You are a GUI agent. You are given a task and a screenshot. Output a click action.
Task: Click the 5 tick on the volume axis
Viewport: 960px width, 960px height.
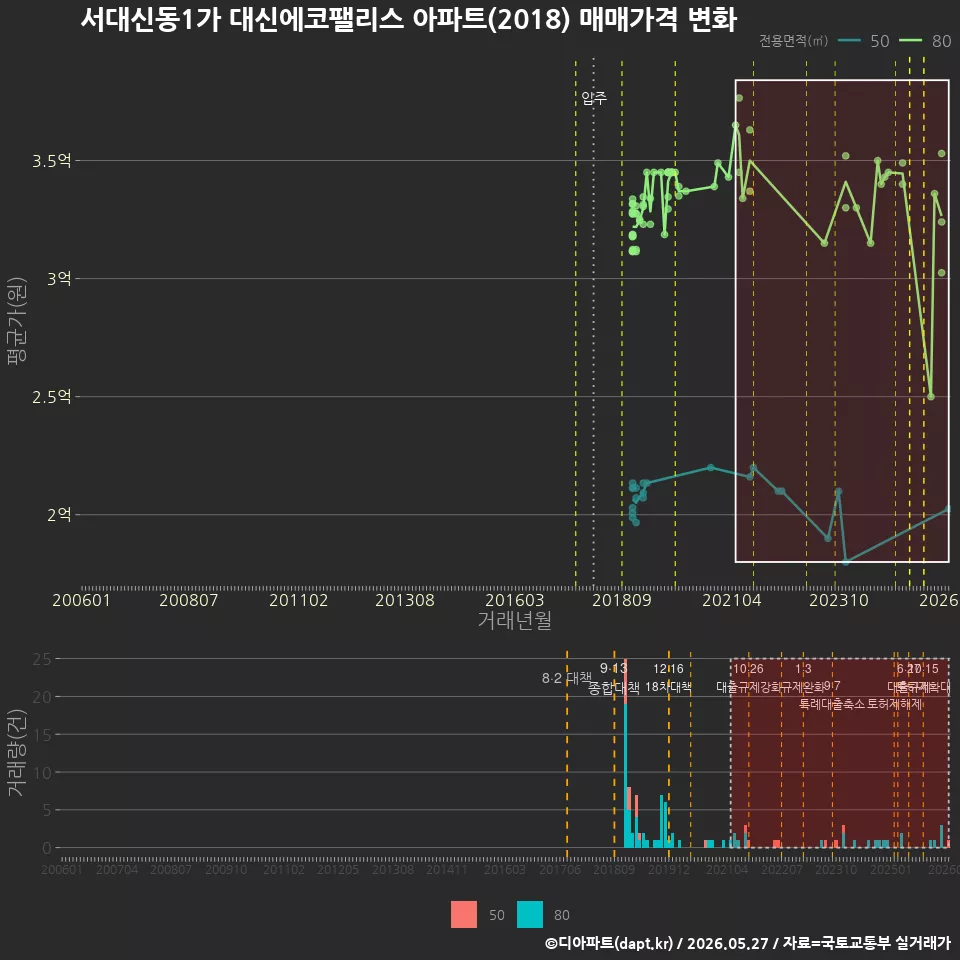(x=47, y=810)
